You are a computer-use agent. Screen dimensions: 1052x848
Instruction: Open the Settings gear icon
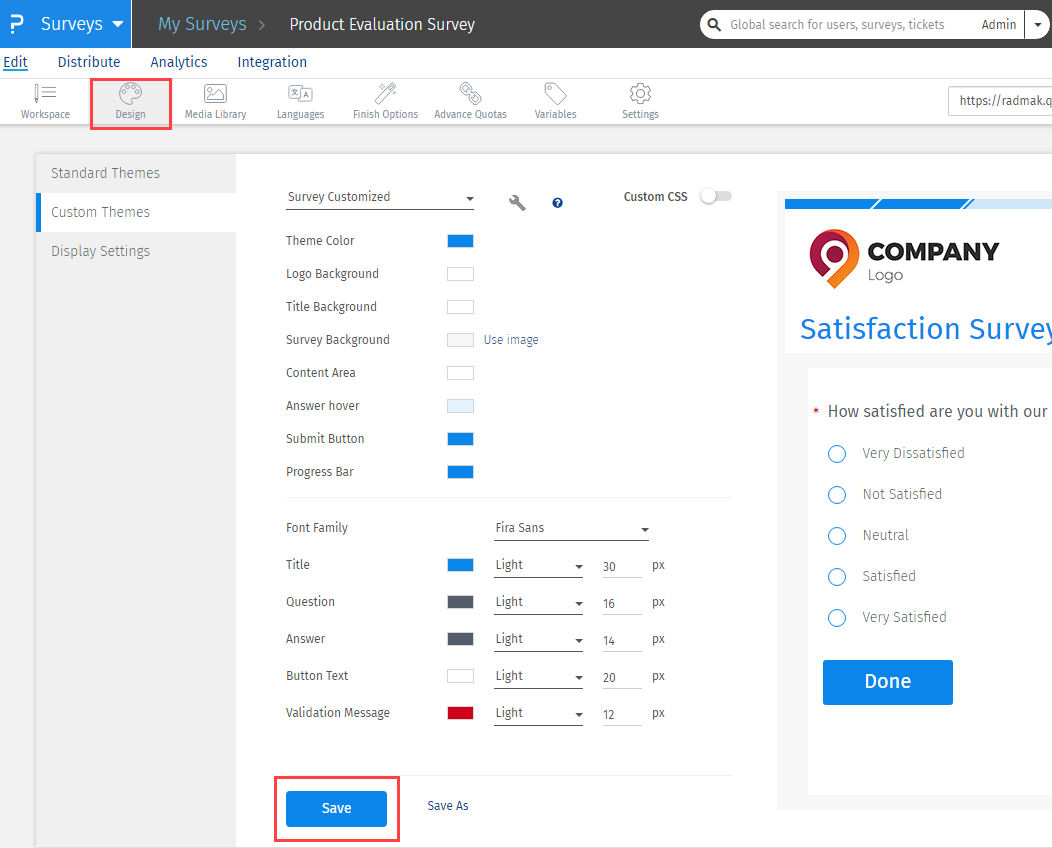click(640, 101)
